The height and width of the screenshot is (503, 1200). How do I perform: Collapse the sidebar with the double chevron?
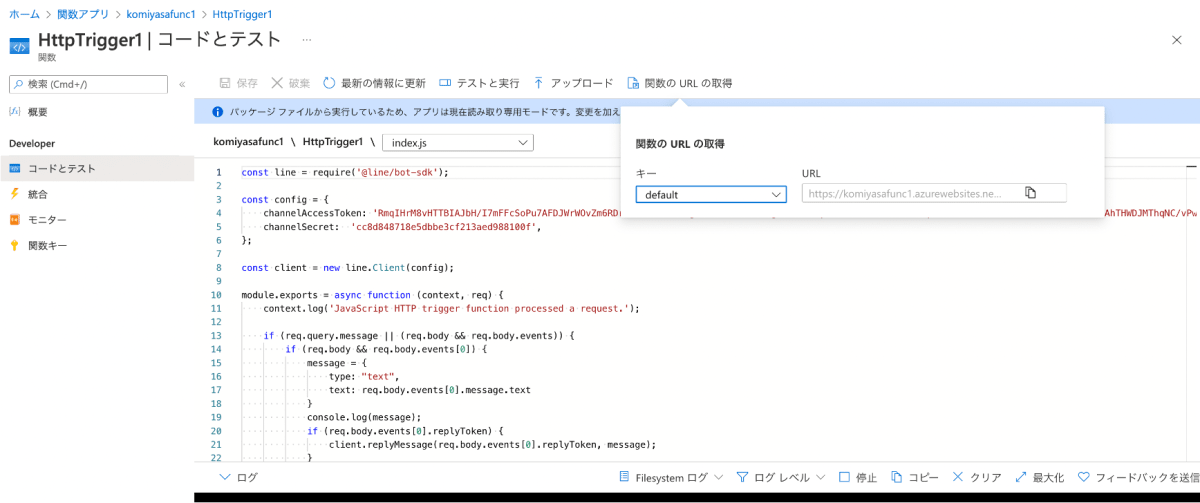point(182,84)
